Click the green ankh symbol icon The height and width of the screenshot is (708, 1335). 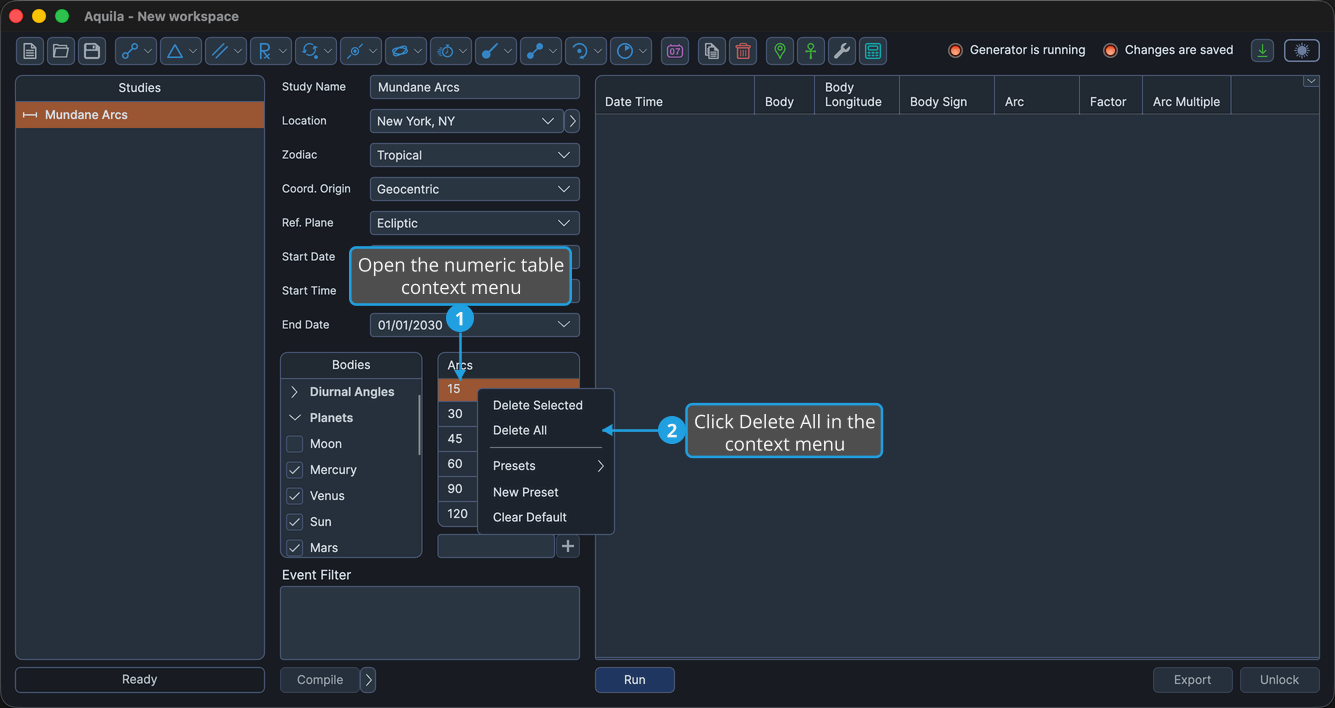coord(811,51)
